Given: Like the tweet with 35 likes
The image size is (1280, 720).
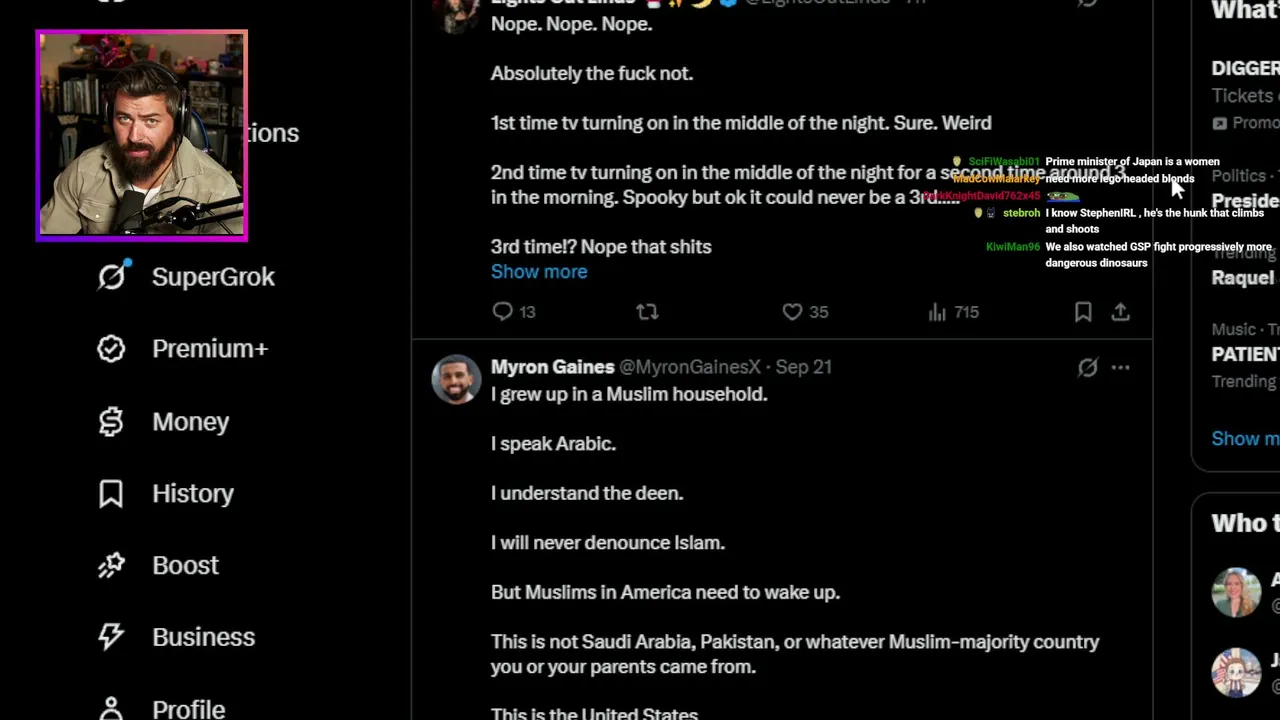Looking at the screenshot, I should tap(805, 312).
